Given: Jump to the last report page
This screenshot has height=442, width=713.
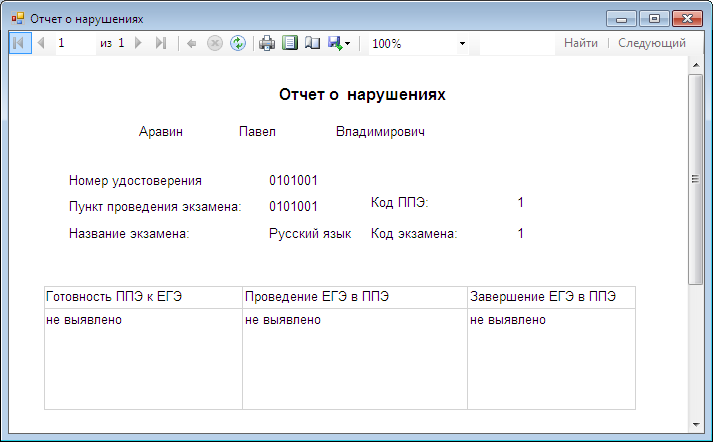Looking at the screenshot, I should (x=161, y=43).
